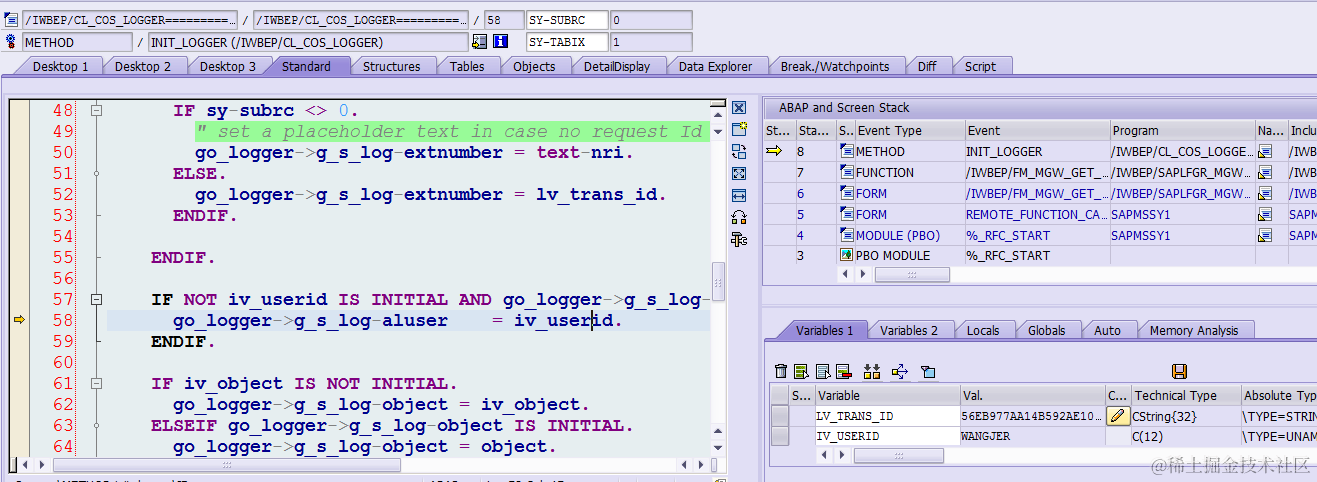This screenshot has width=1317, height=482.
Task: Click the METHOD event type icon in stack
Action: coord(846,152)
